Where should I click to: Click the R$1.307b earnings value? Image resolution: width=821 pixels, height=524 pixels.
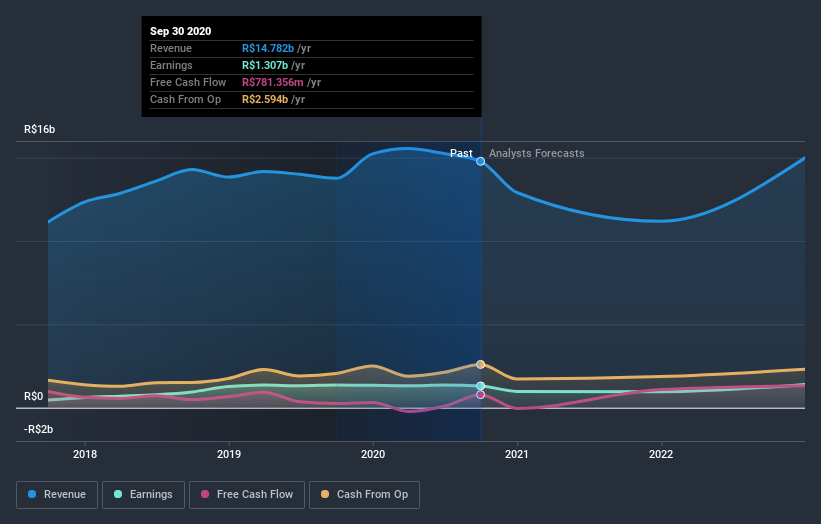265,65
